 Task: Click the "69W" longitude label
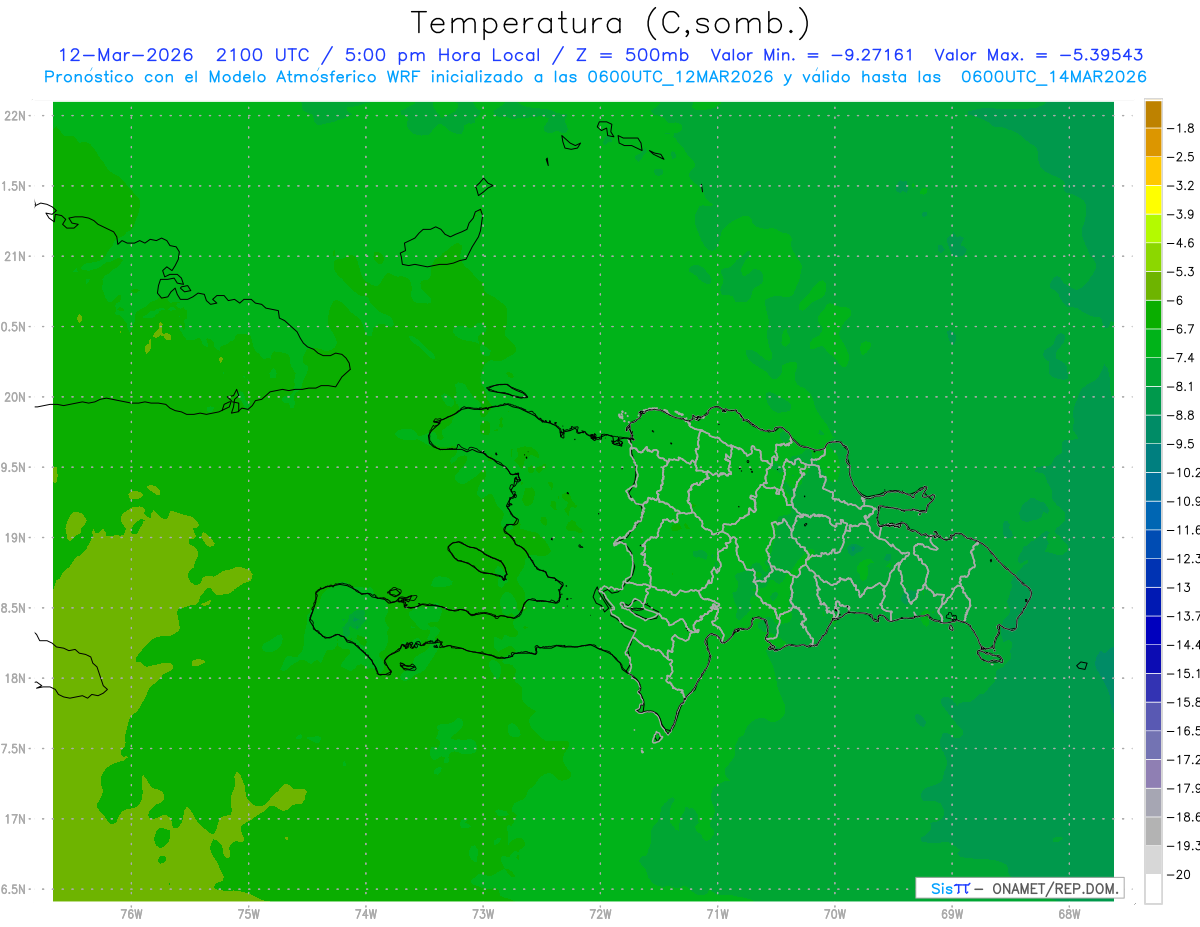pyautogui.click(x=952, y=915)
